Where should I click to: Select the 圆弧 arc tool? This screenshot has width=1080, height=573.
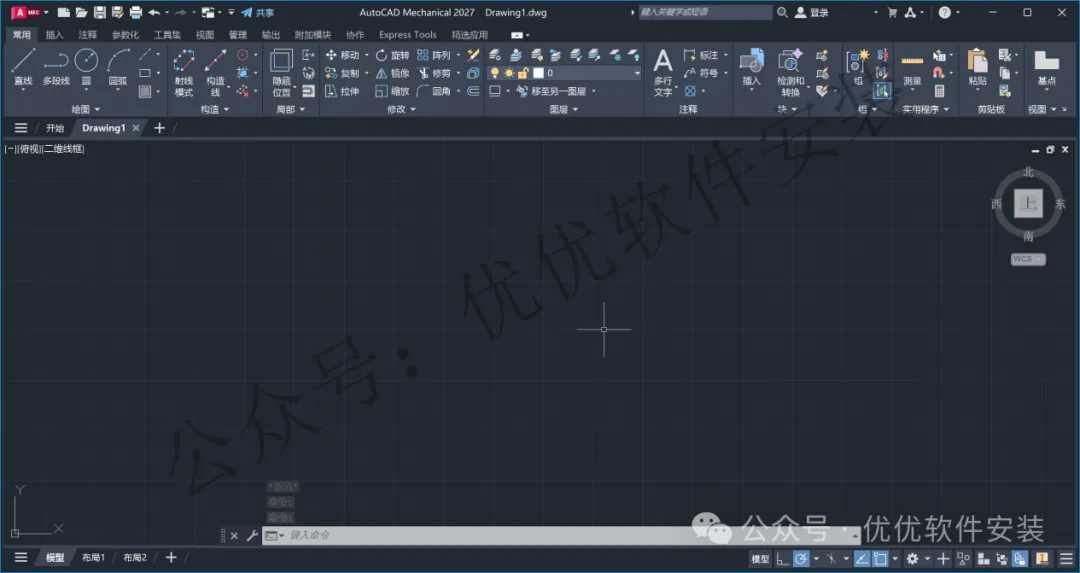[x=118, y=67]
